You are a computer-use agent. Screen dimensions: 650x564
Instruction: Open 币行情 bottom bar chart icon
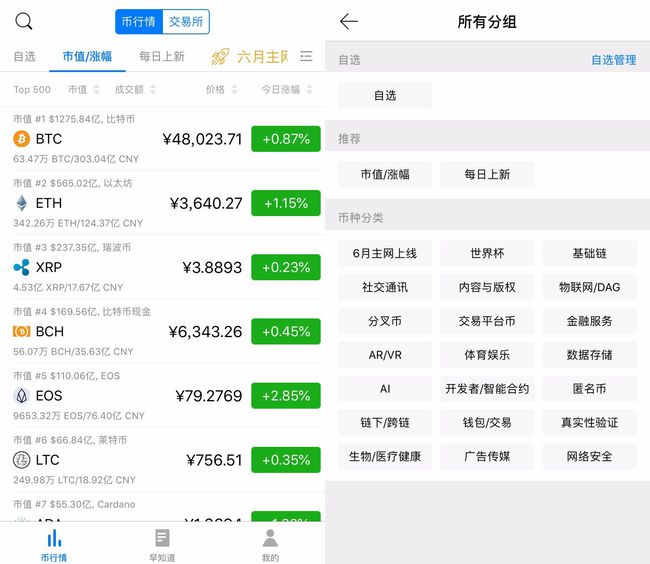coord(54,538)
